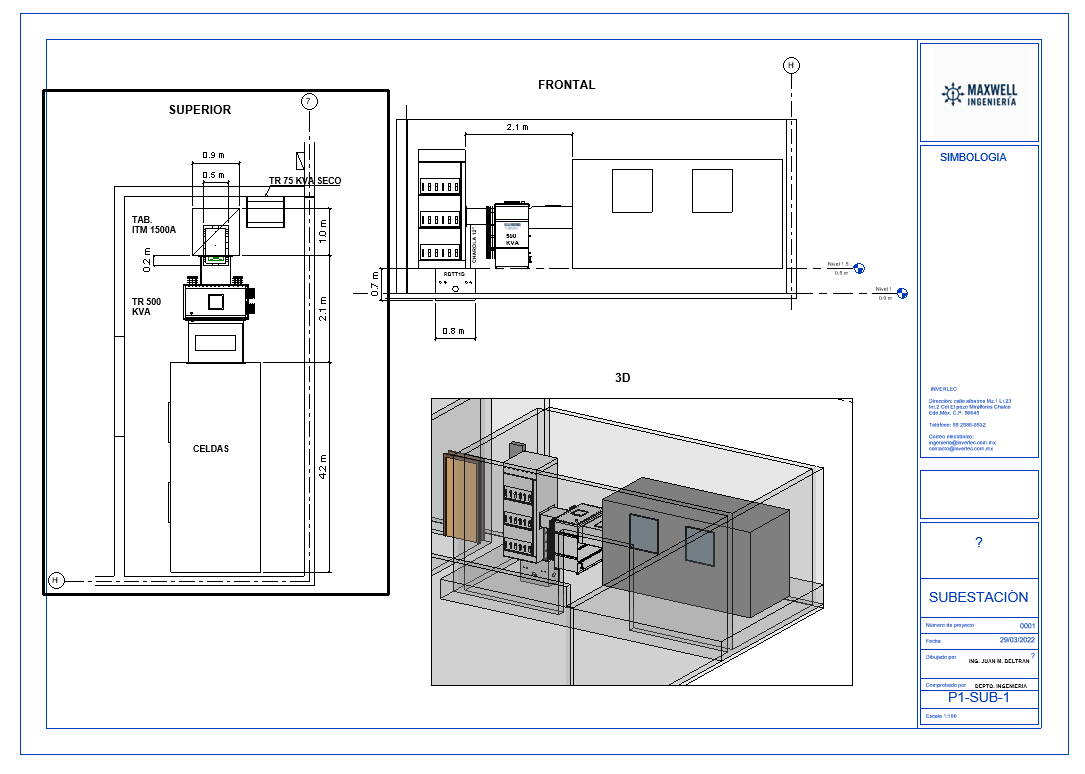Select the right window square in FRONTAL view
1085x774 pixels.
click(x=712, y=191)
